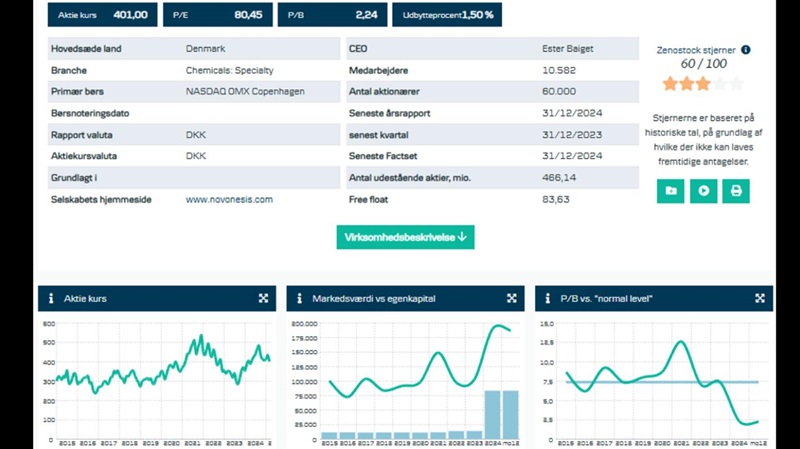Expand the Aktie kurs chart to fullscreen
This screenshot has width=800, height=449.
tap(263, 298)
